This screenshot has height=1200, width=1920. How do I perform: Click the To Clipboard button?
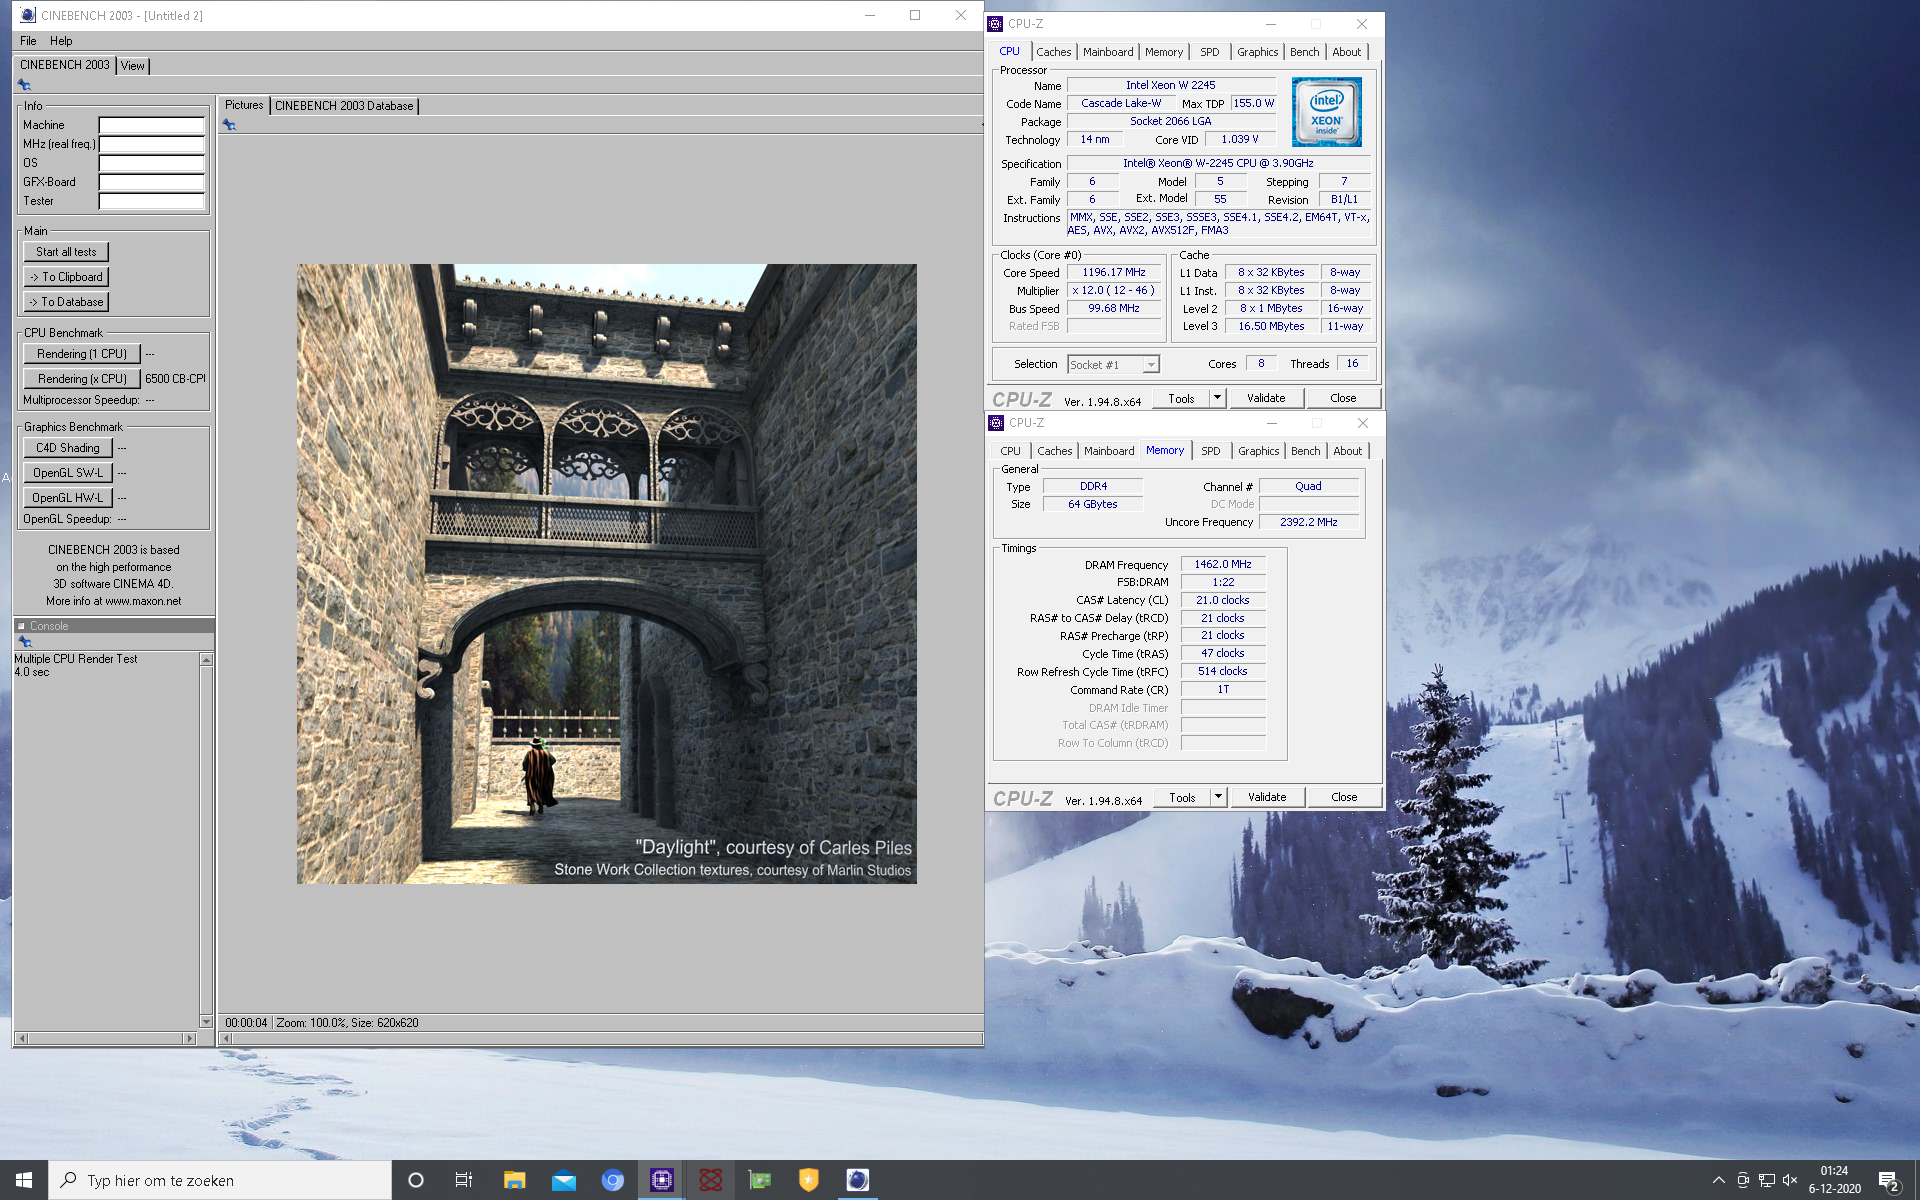point(66,277)
